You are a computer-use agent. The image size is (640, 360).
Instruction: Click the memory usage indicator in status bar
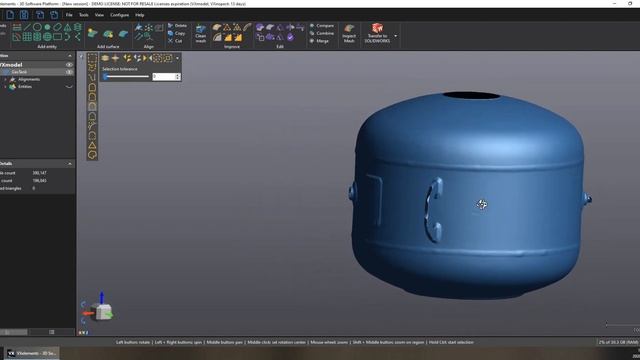tap(618, 342)
